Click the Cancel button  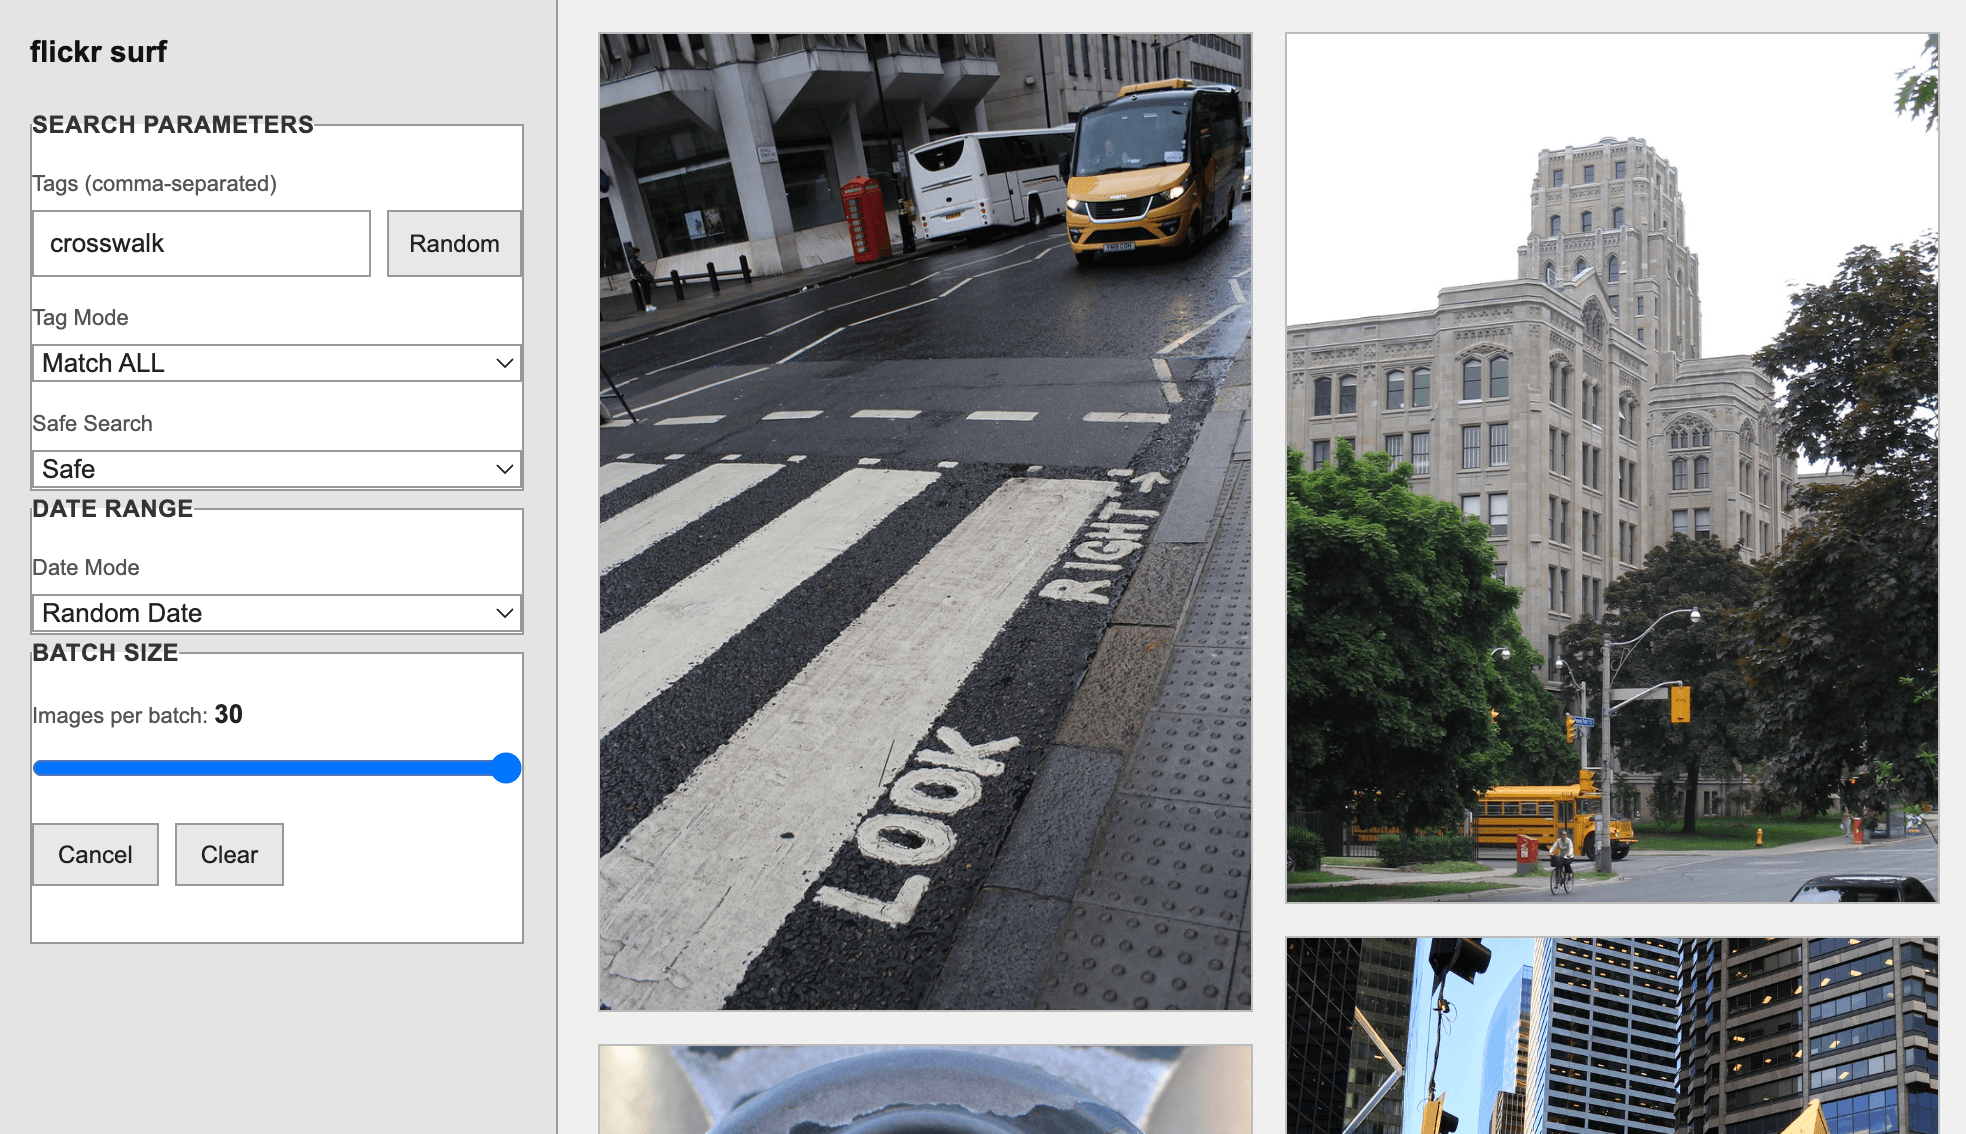[95, 854]
